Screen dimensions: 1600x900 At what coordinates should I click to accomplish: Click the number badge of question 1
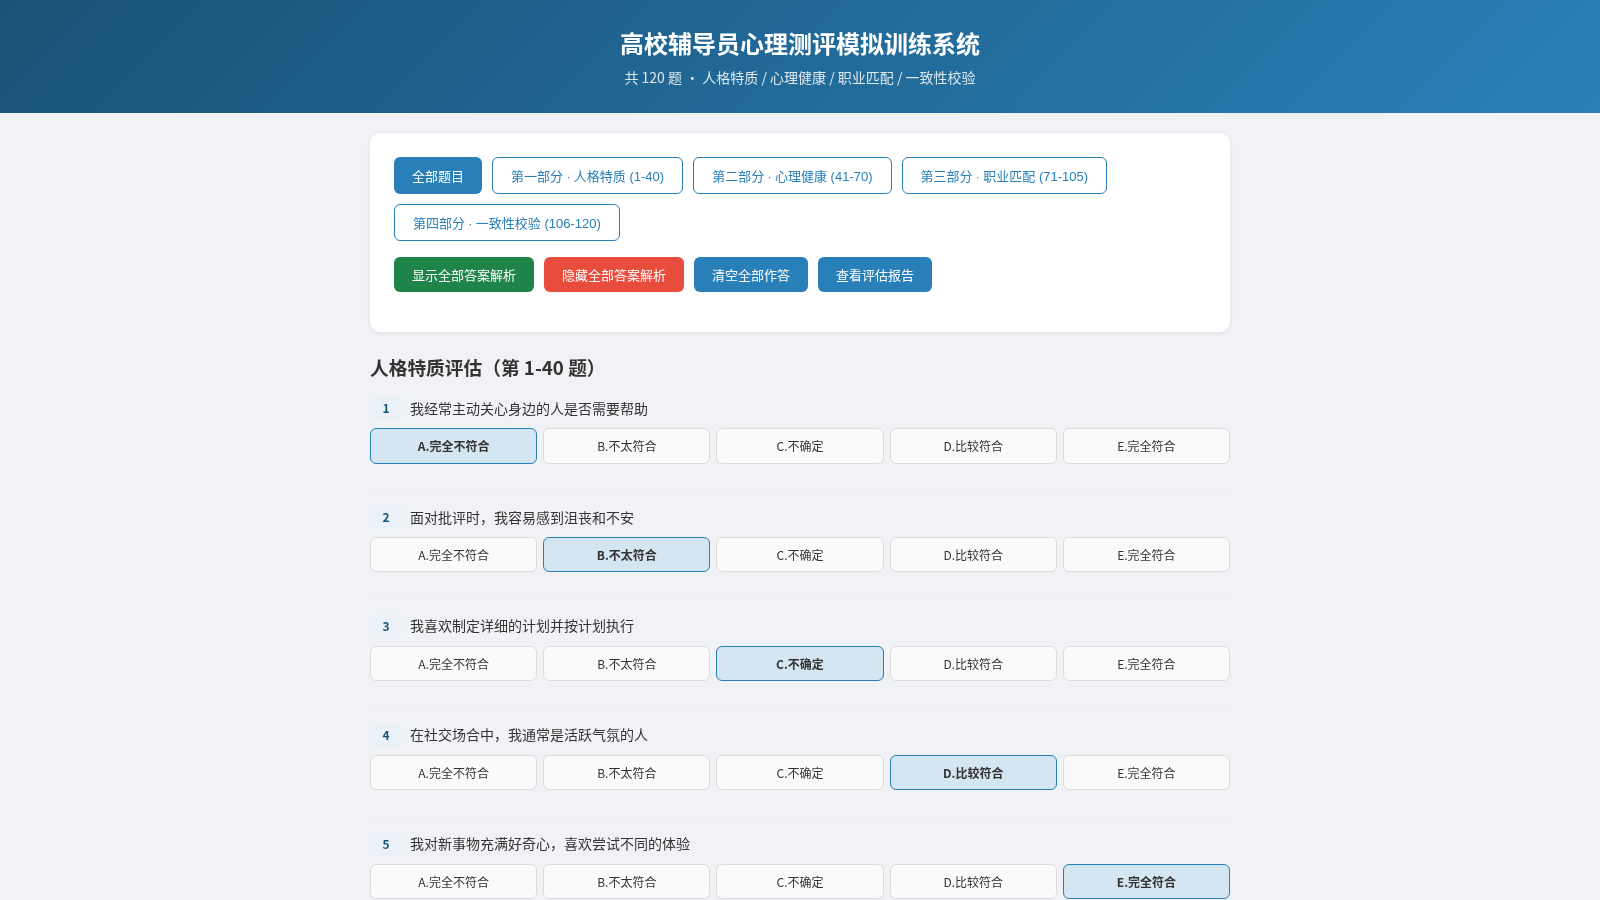coord(386,409)
